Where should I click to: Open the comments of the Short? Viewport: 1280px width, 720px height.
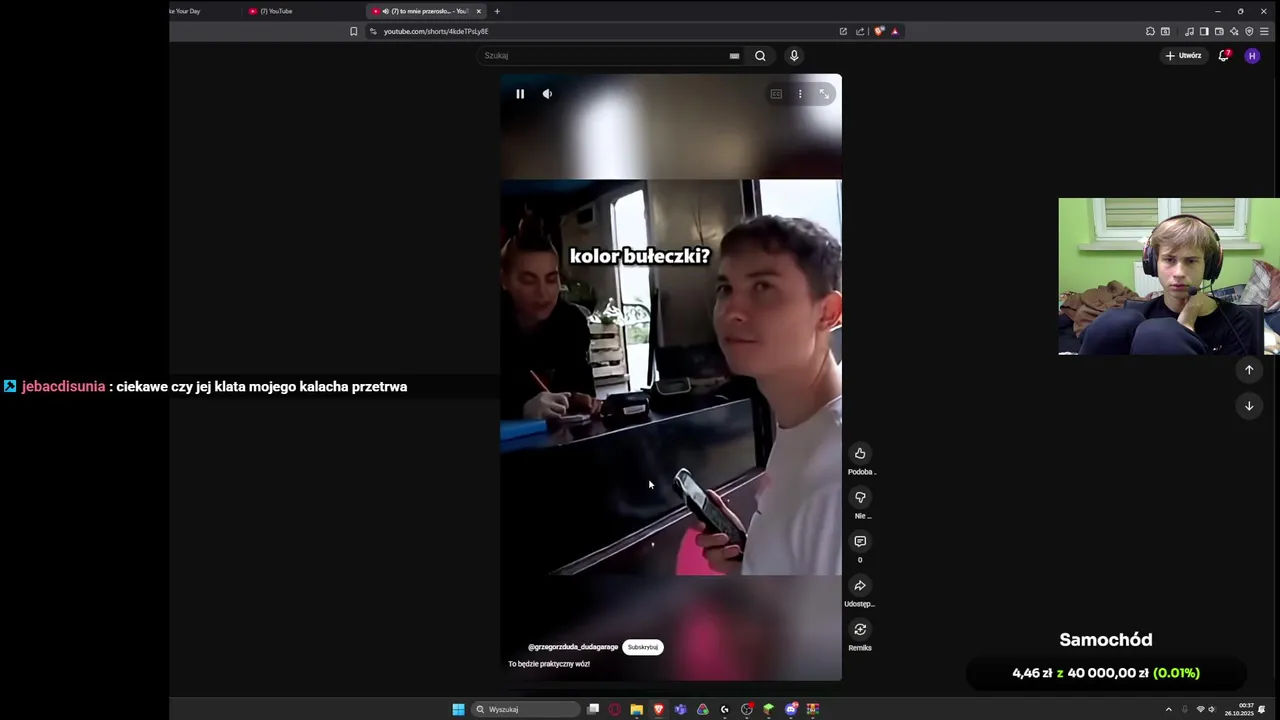(860, 542)
